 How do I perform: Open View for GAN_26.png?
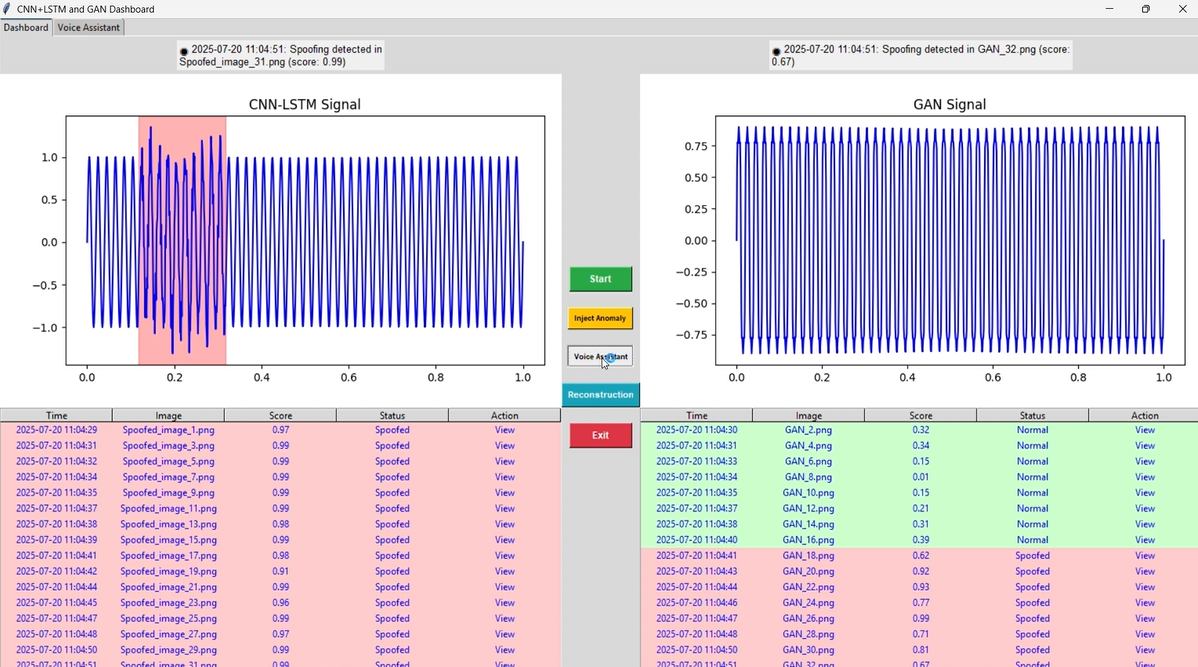(1145, 619)
